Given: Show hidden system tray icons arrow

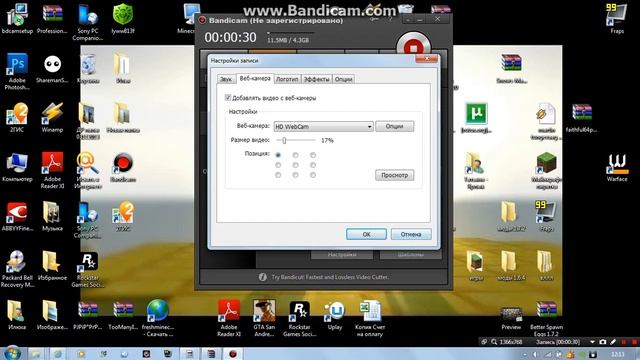Looking at the screenshot, I should (x=525, y=354).
